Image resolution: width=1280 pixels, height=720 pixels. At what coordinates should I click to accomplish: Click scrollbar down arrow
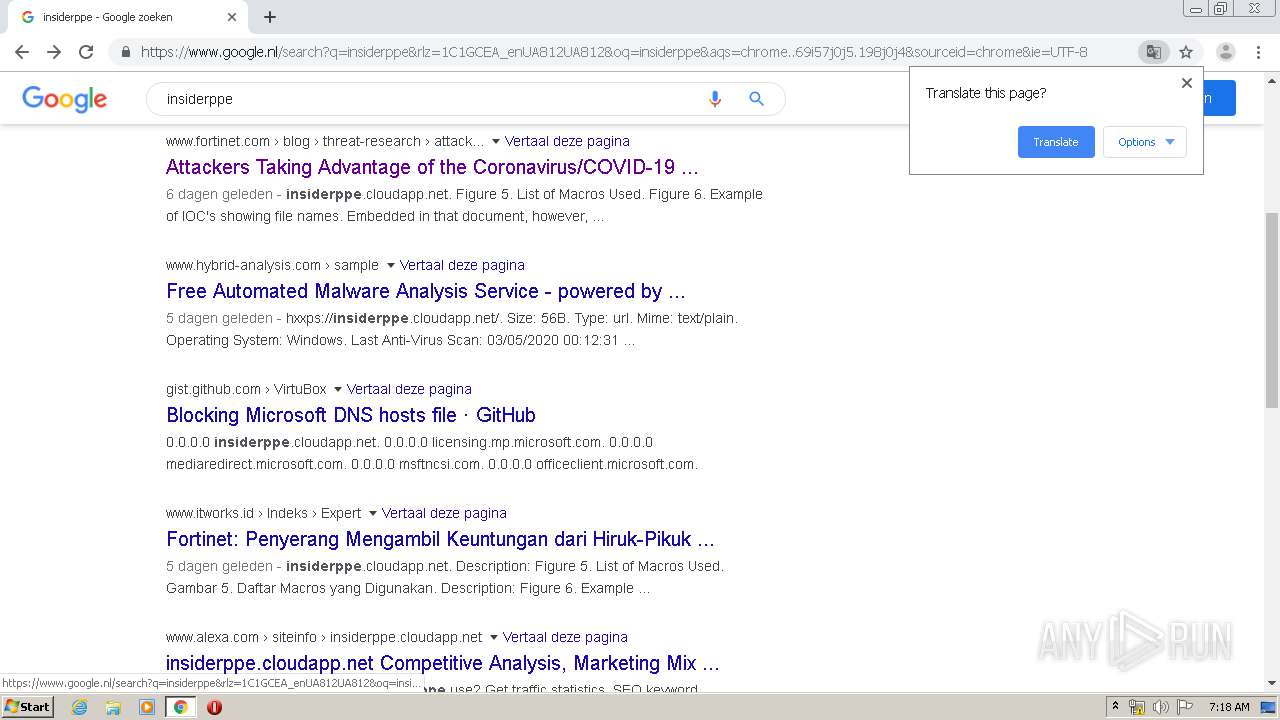pyautogui.click(x=1271, y=683)
